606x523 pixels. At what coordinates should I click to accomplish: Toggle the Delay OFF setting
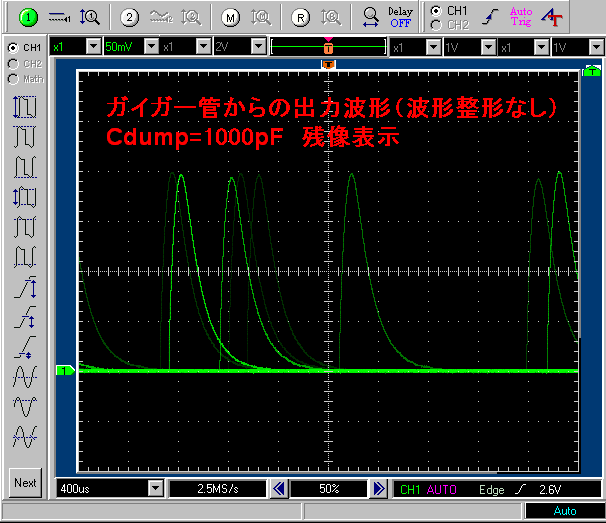click(x=400, y=17)
